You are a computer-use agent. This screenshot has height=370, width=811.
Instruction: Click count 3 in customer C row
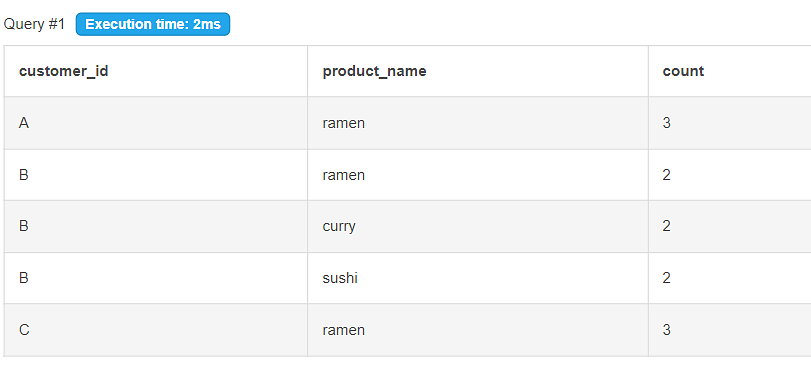point(730,330)
